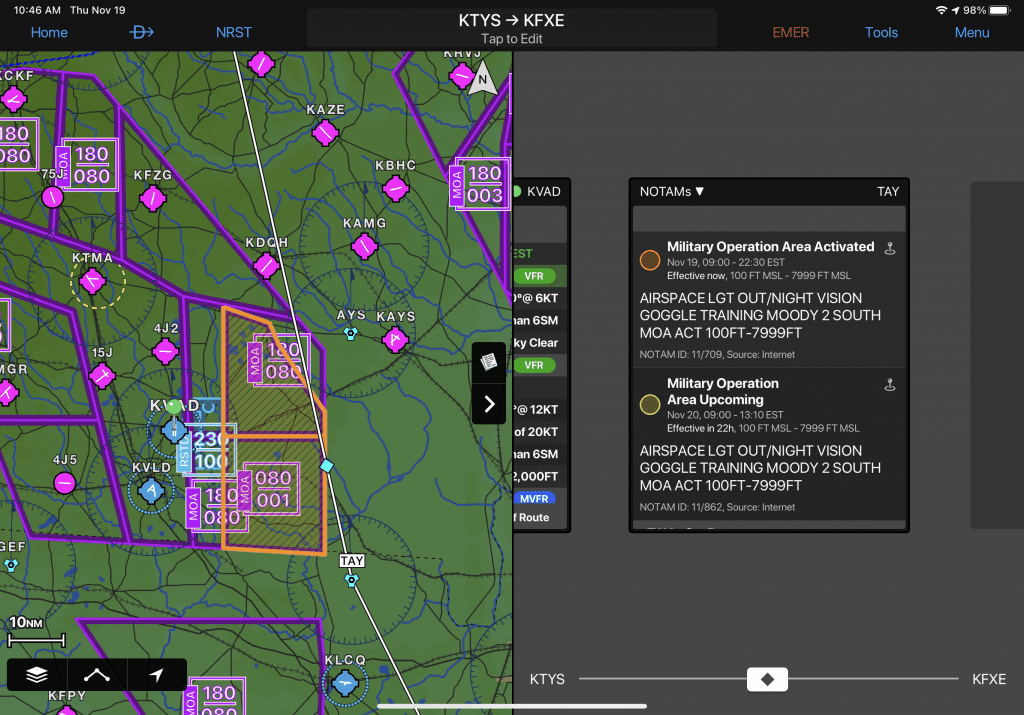Open the Tools menu
This screenshot has width=1024, height=715.
point(881,32)
